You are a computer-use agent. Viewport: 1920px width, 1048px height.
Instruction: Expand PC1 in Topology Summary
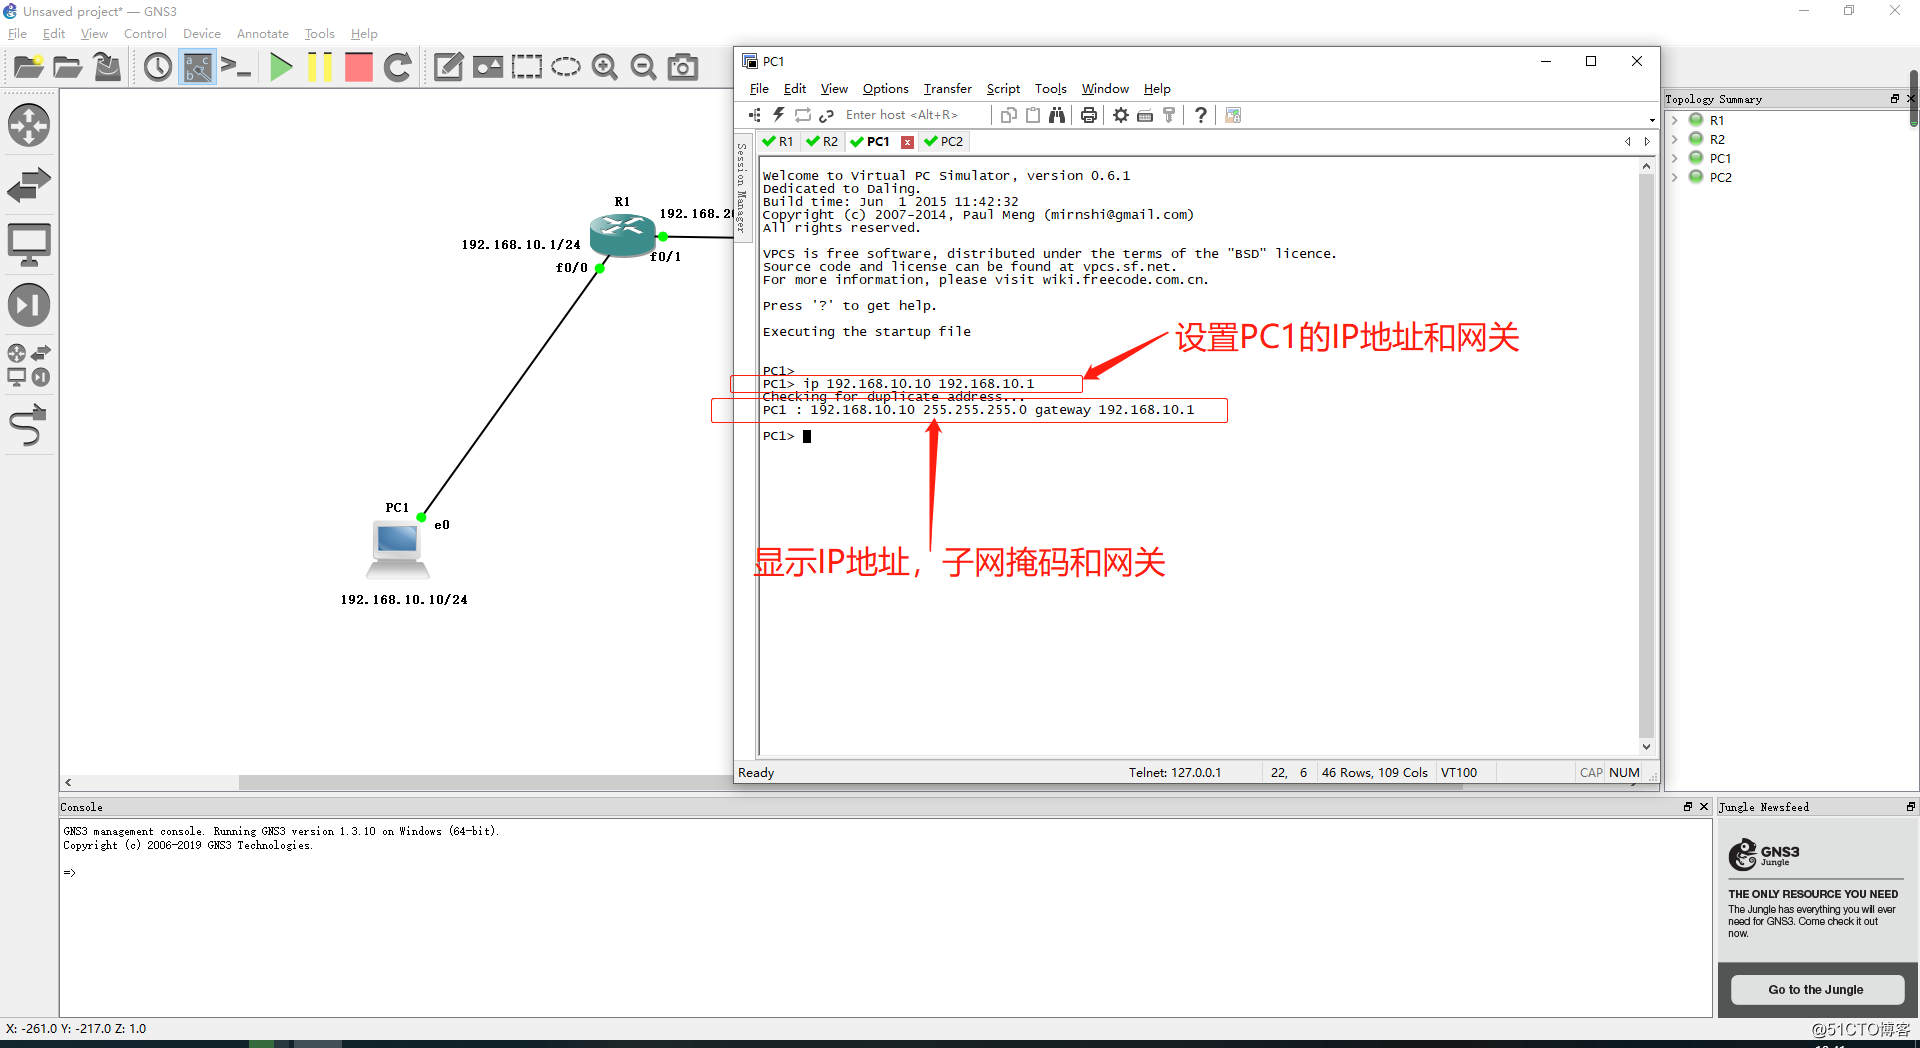1675,158
